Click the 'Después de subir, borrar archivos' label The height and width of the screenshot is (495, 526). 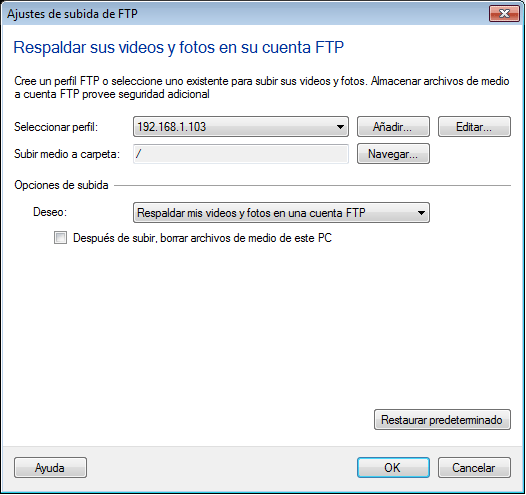[x=202, y=238]
